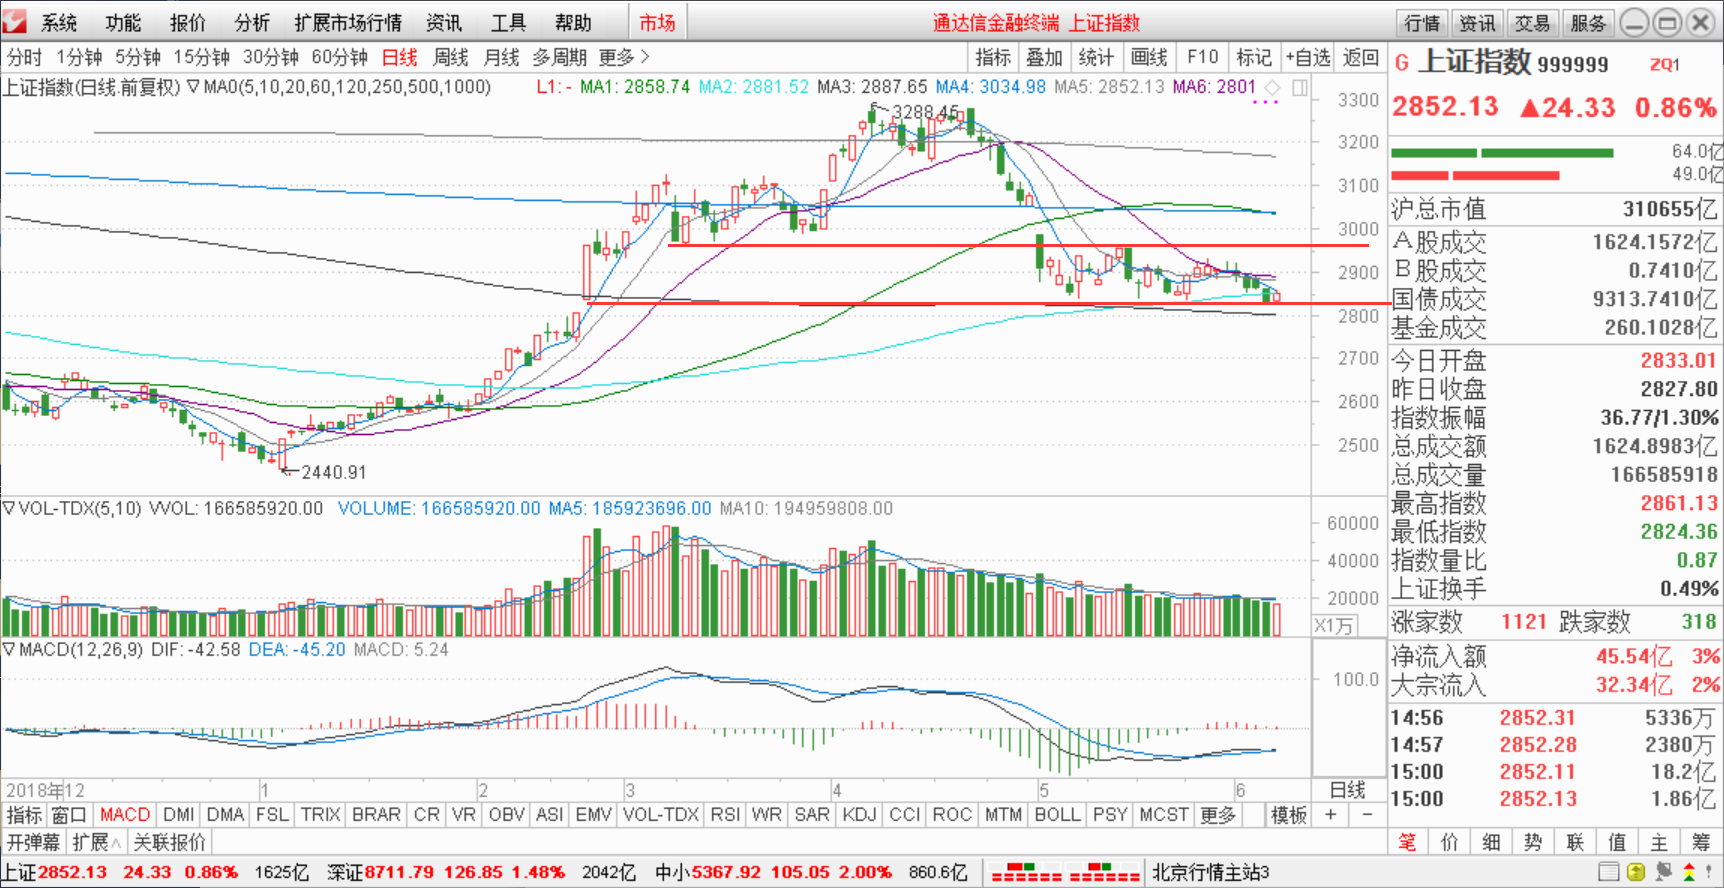
Task: Expand the MACD indicator dropdown triangle
Action: (x=9, y=649)
